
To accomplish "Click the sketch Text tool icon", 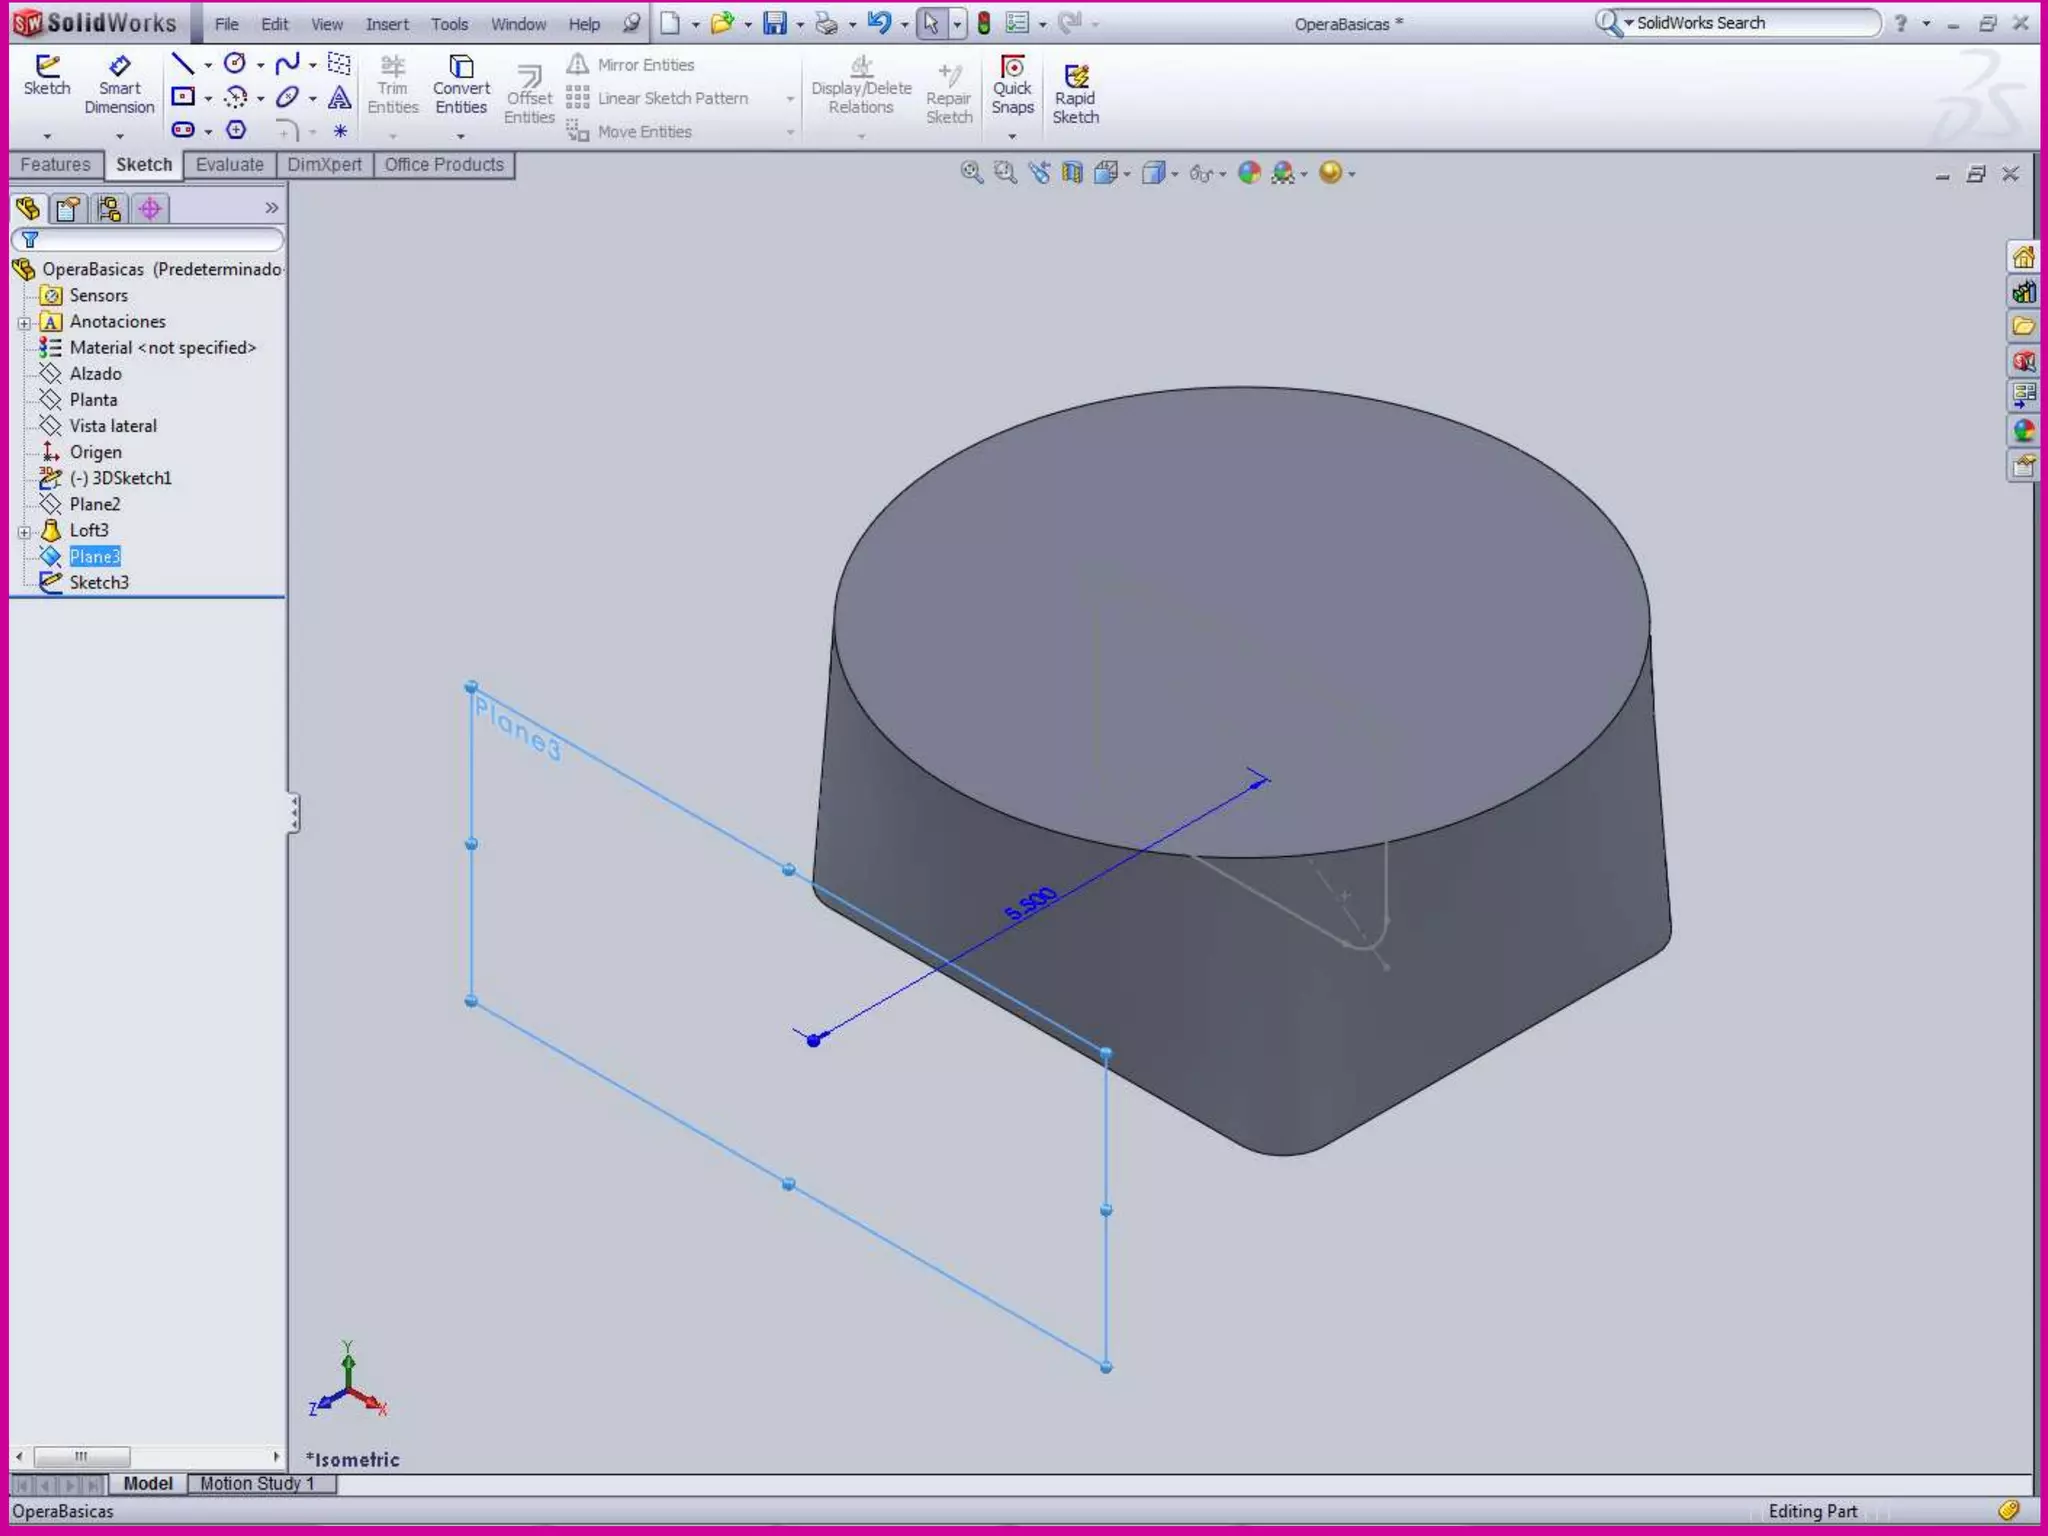I will [340, 98].
